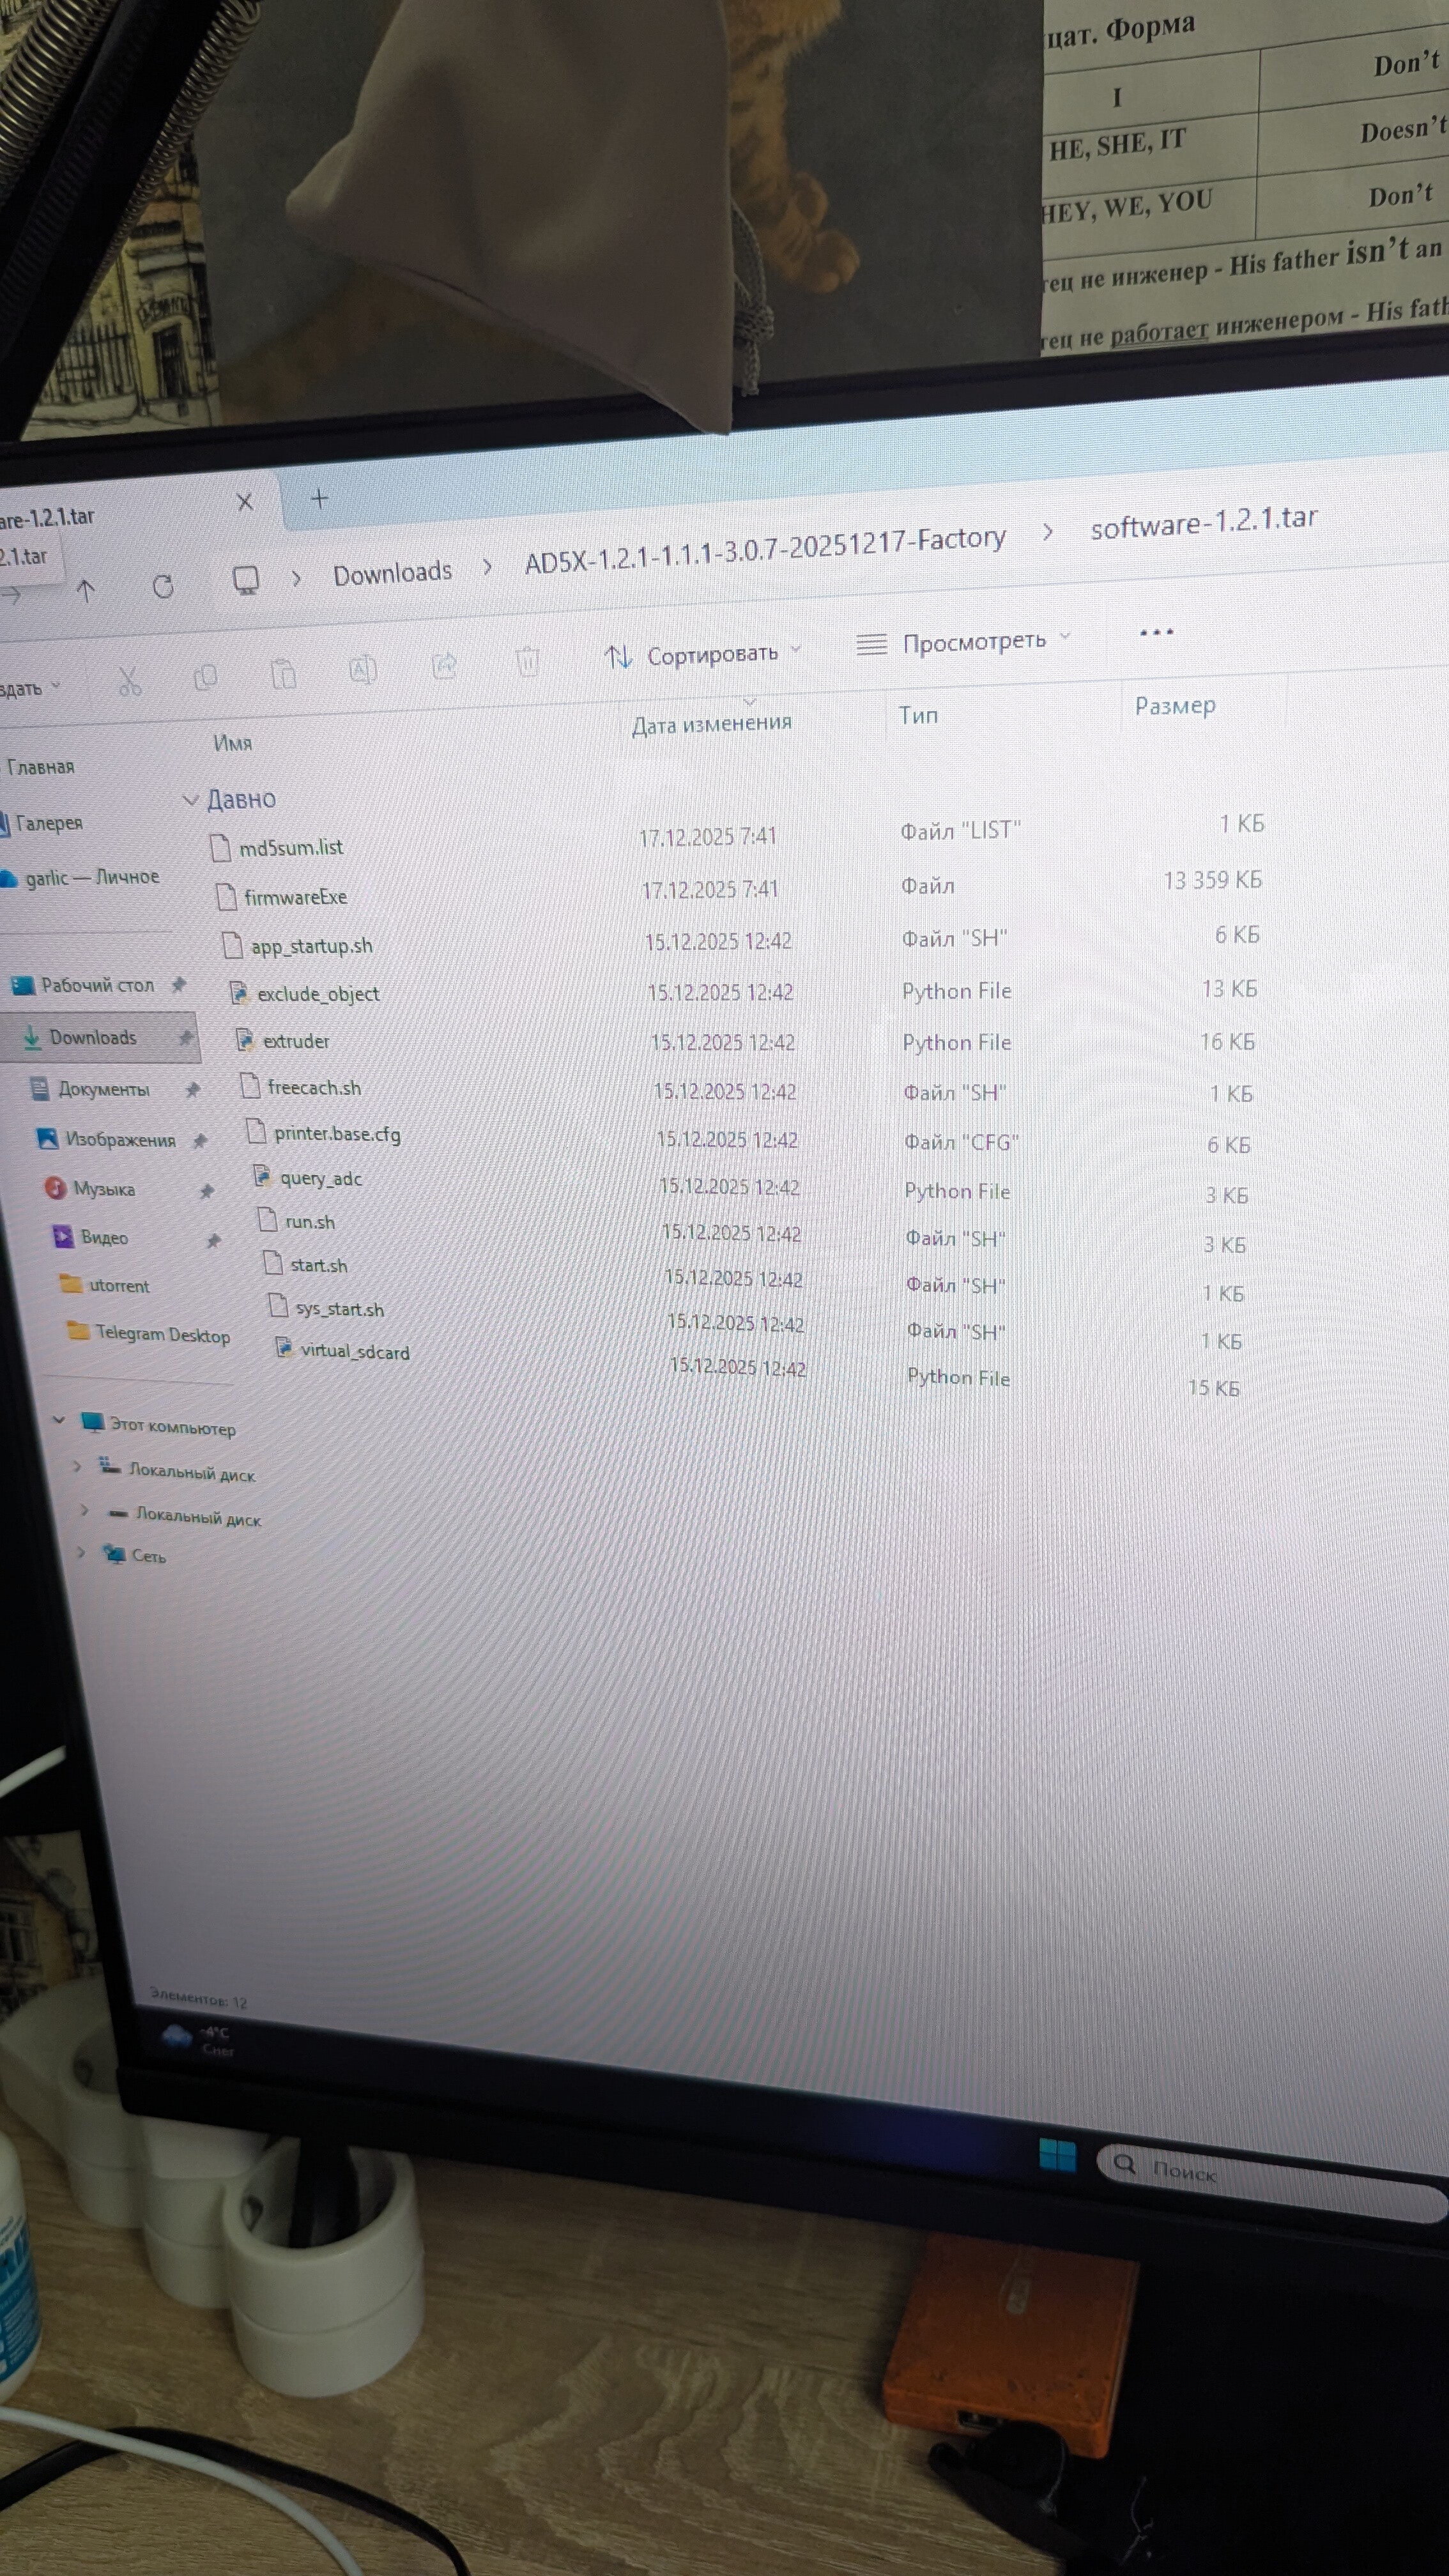Click the Copy icon in toolbar

205,677
